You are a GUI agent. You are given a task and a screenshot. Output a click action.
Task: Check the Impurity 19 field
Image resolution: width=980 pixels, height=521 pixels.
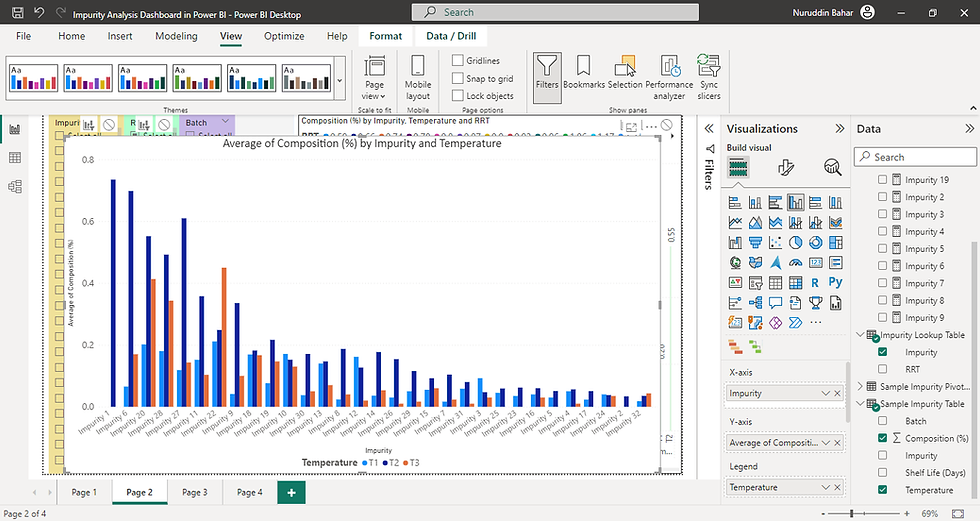point(882,179)
